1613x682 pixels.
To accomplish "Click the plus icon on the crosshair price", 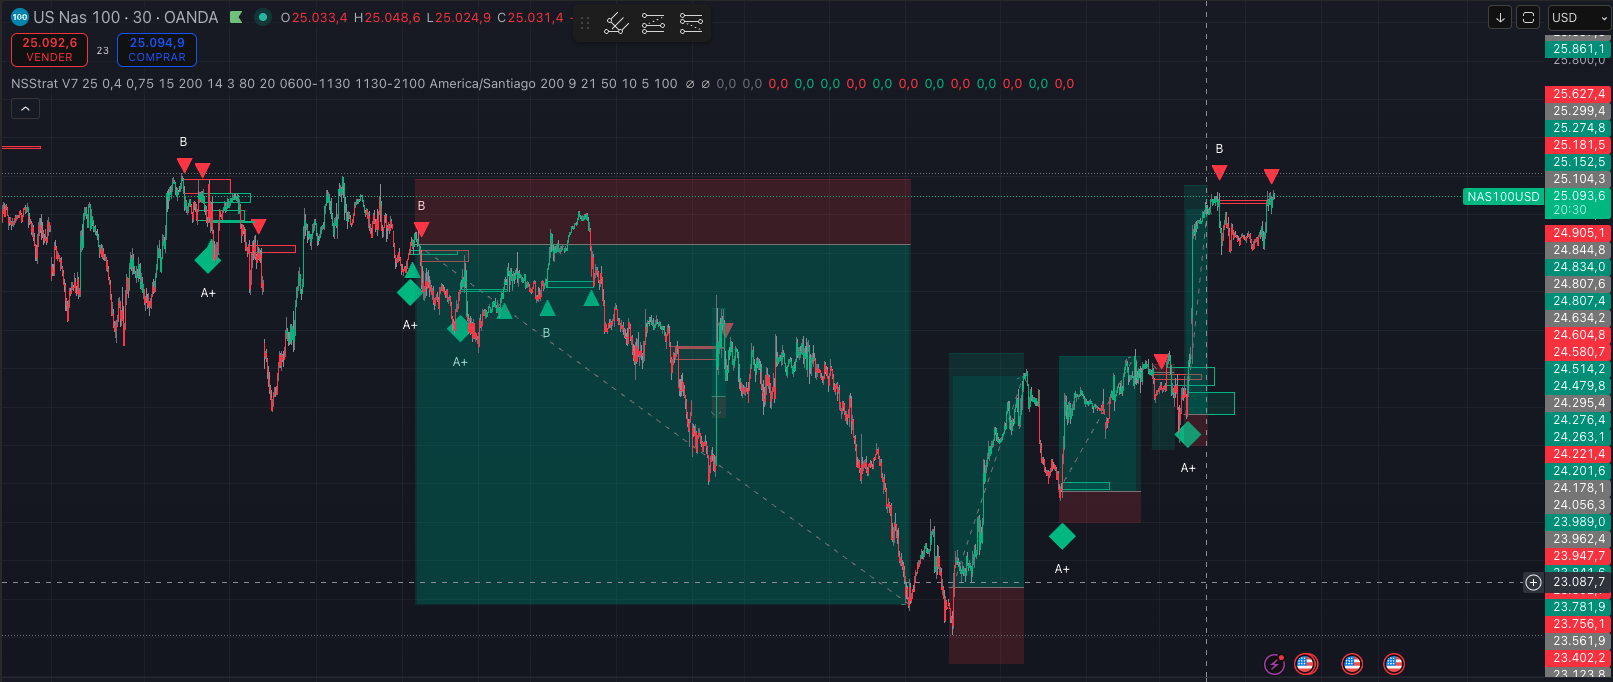I will [1533, 582].
